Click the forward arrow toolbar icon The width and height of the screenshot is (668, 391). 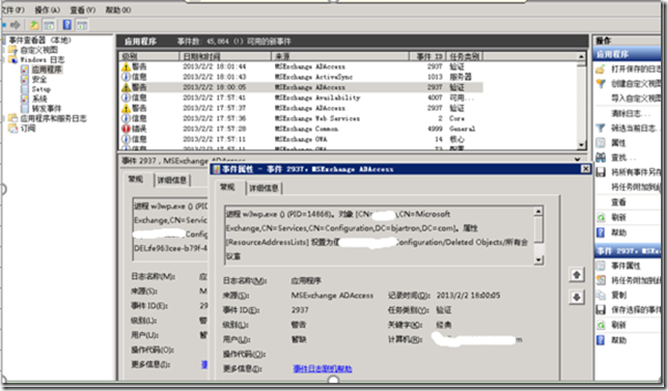click(15, 25)
